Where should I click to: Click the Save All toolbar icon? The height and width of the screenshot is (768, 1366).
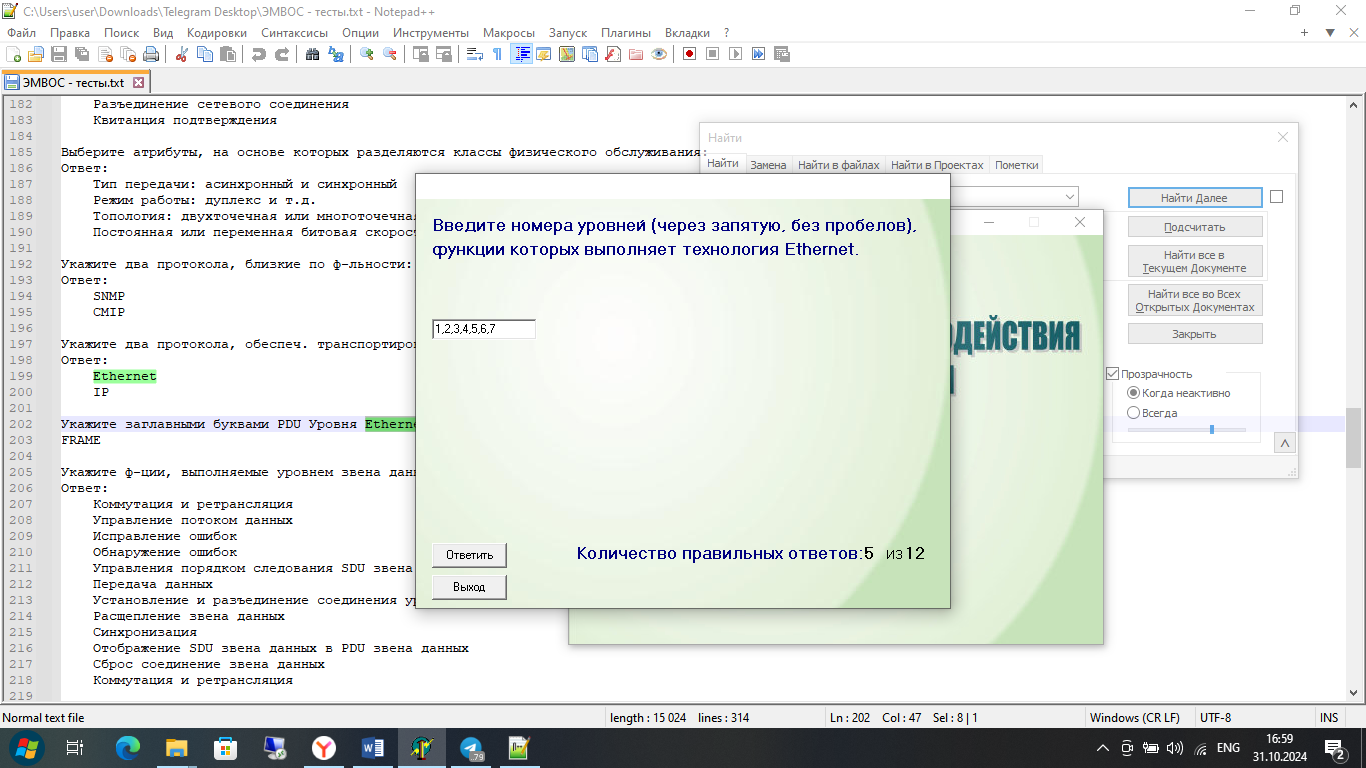82,54
